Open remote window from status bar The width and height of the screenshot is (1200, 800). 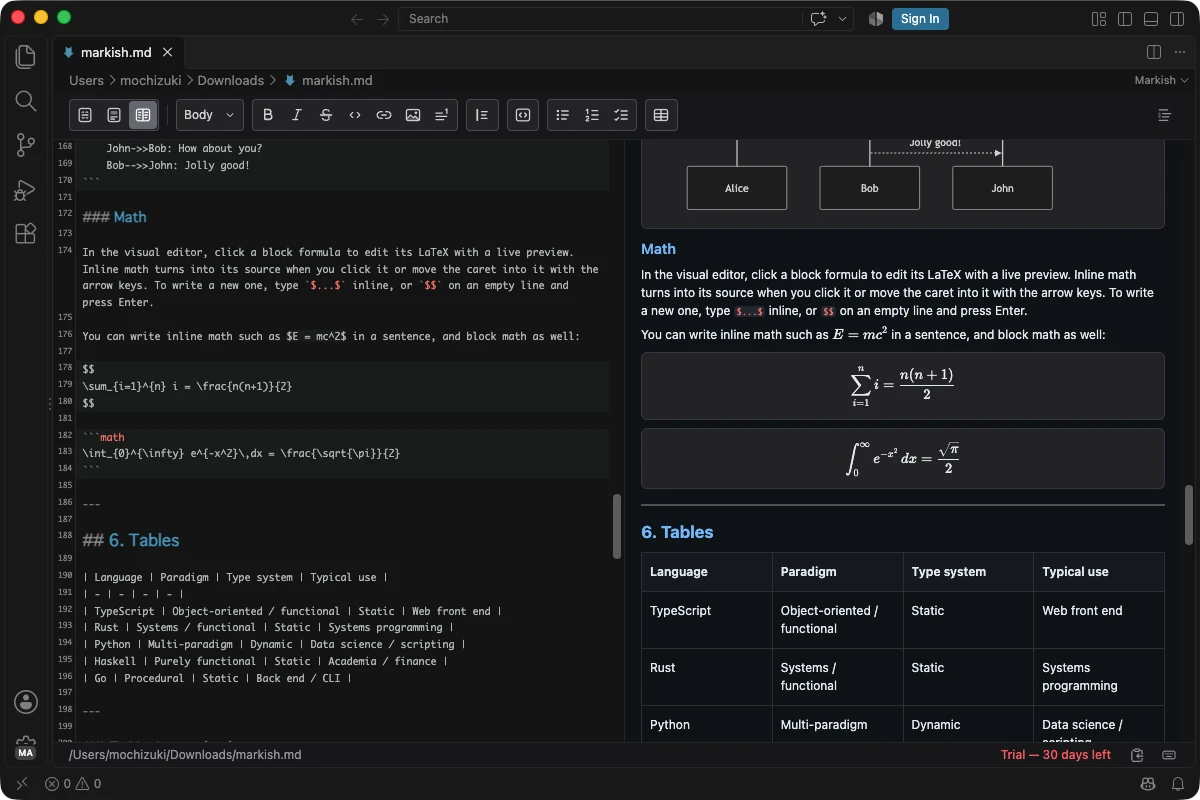(x=21, y=784)
